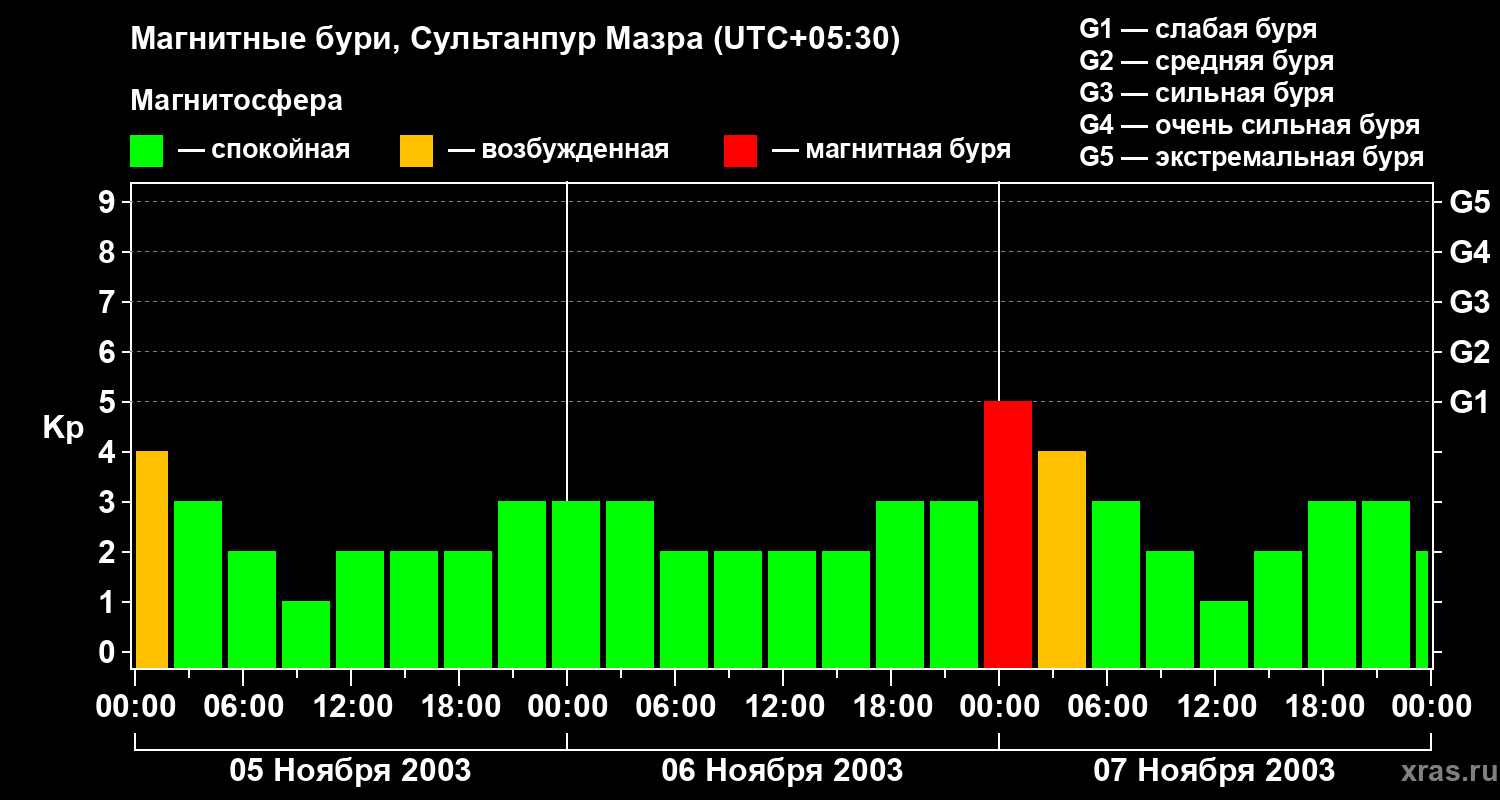
Task: Click the '06:00' time label under 07 Ноября
Action: [x=1107, y=707]
